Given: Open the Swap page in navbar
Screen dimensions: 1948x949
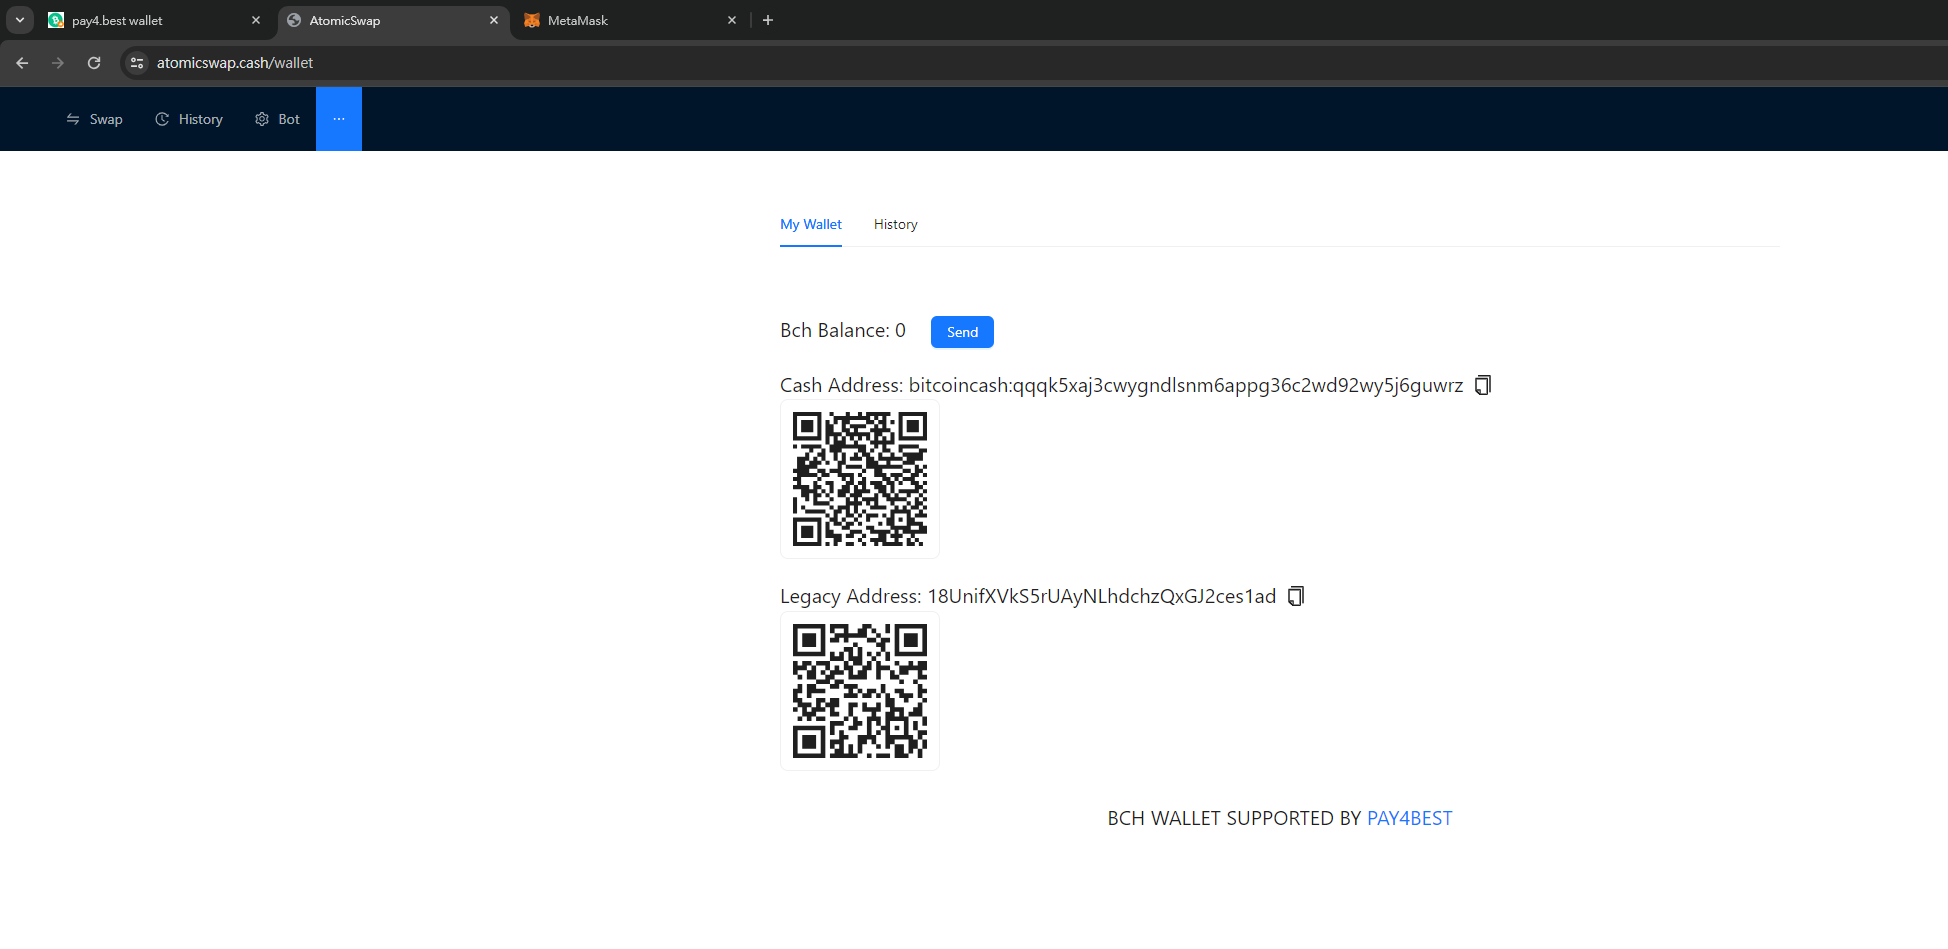Looking at the screenshot, I should (x=94, y=119).
